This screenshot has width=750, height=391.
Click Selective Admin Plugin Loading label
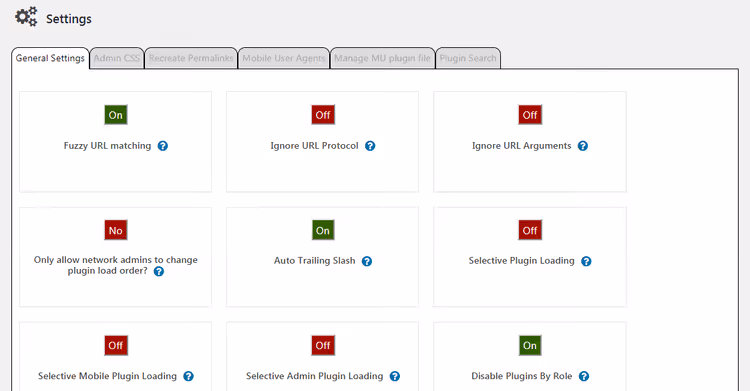pyautogui.click(x=314, y=376)
